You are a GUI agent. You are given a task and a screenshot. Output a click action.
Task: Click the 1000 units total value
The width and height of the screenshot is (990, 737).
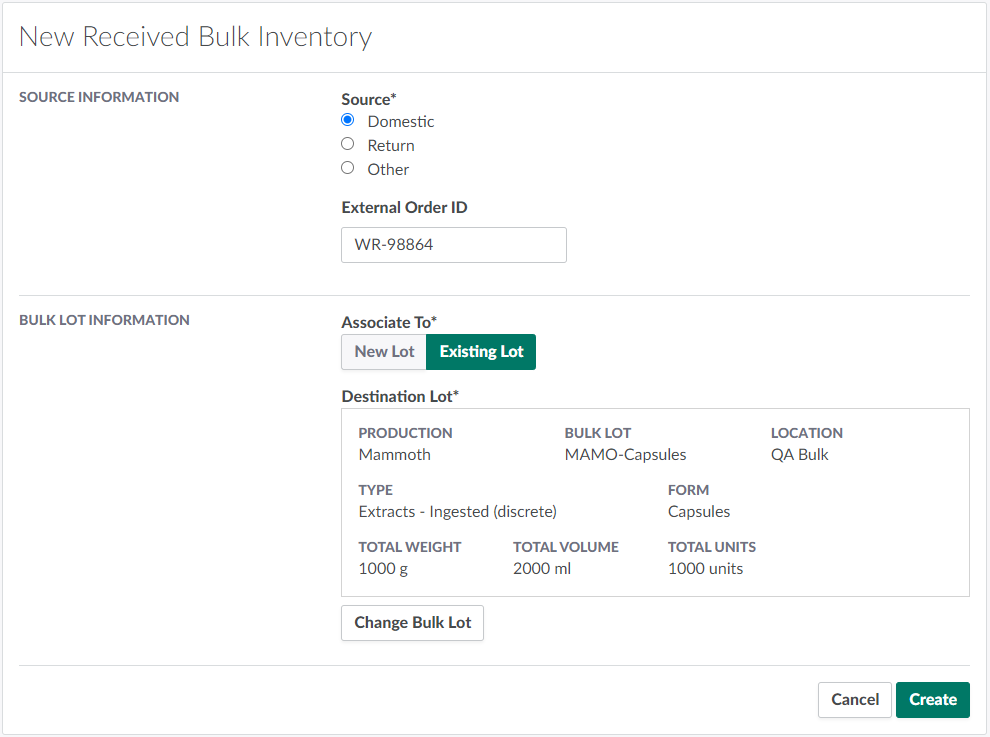pos(705,569)
